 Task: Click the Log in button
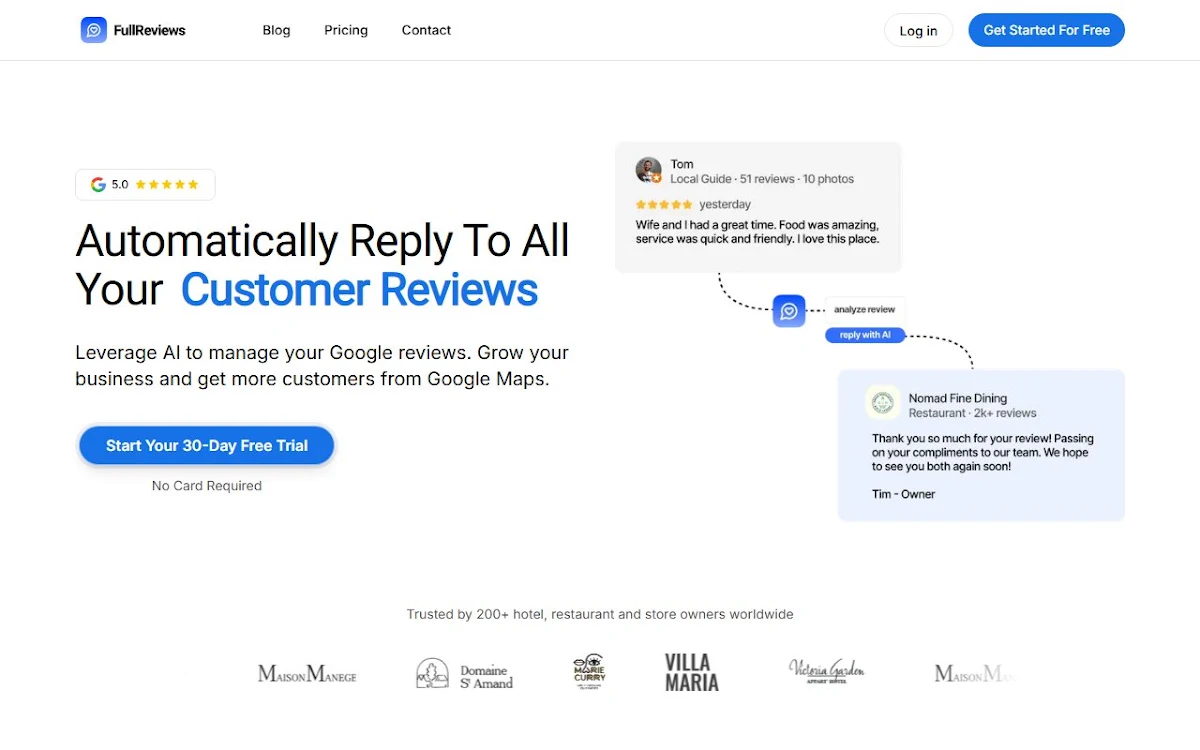click(x=918, y=30)
